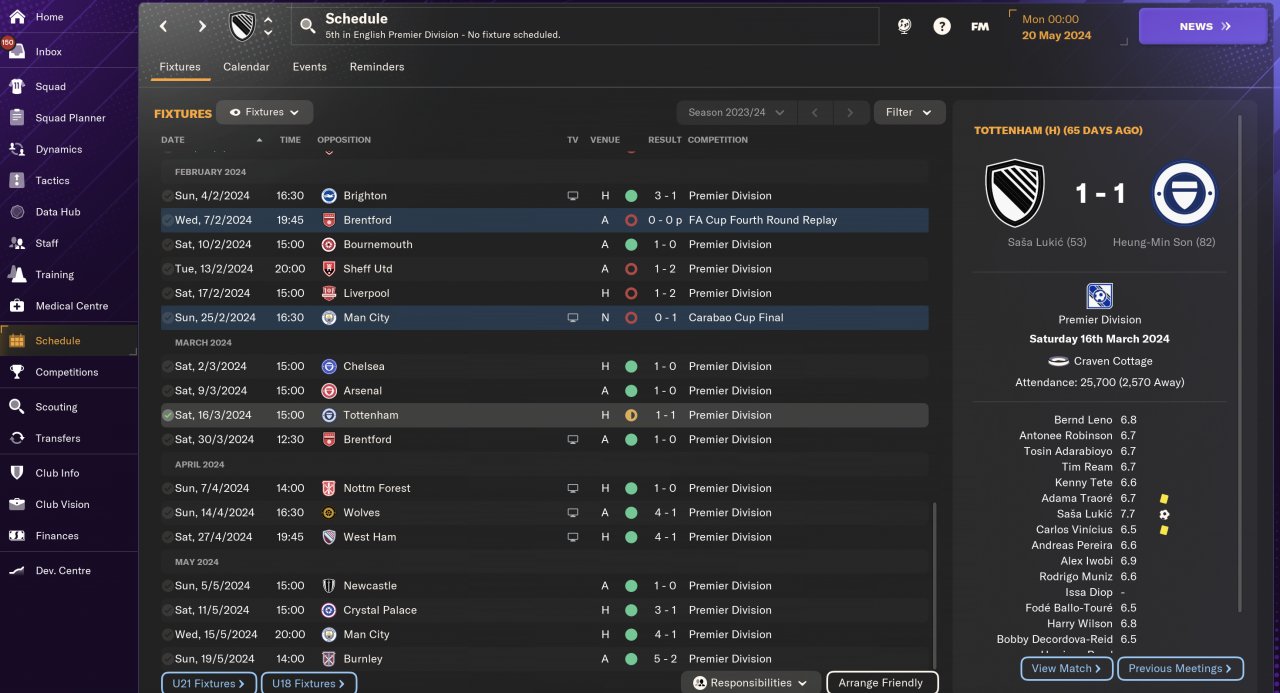Toggle the reminder circle on Bournemouth row
Image resolution: width=1280 pixels, height=693 pixels.
(x=168, y=245)
